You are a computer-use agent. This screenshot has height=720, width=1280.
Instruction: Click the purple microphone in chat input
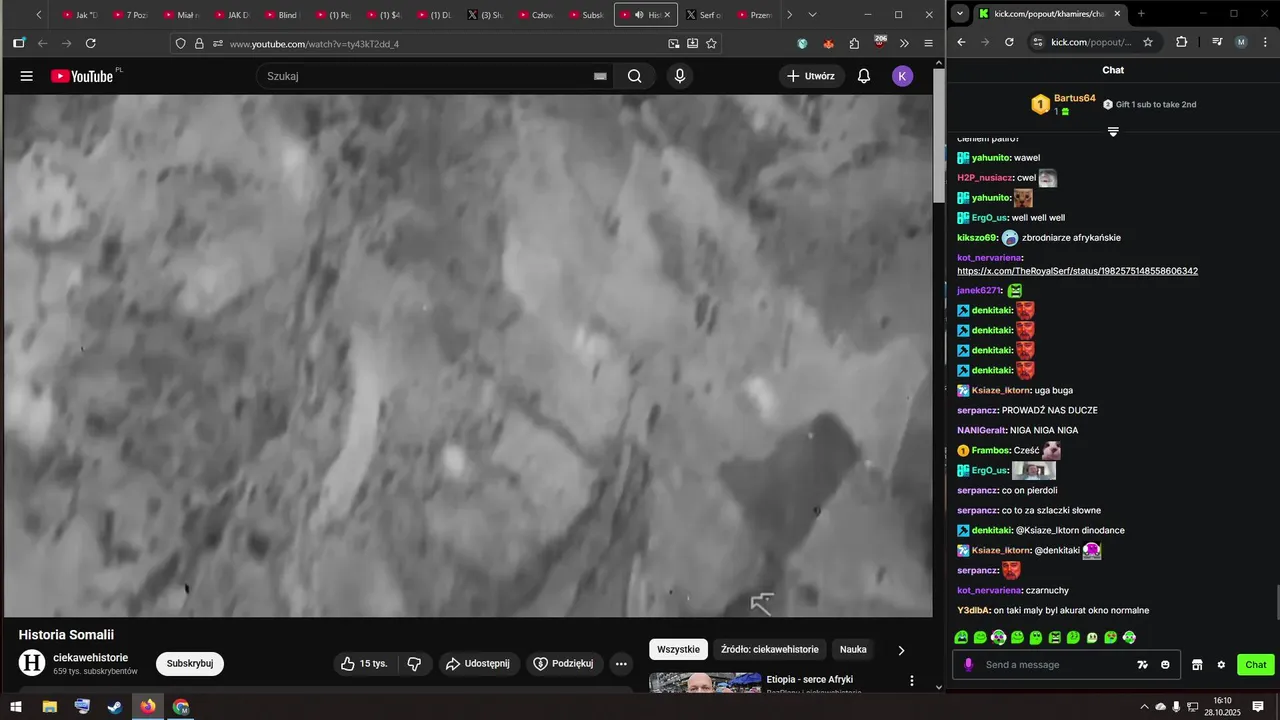(968, 665)
